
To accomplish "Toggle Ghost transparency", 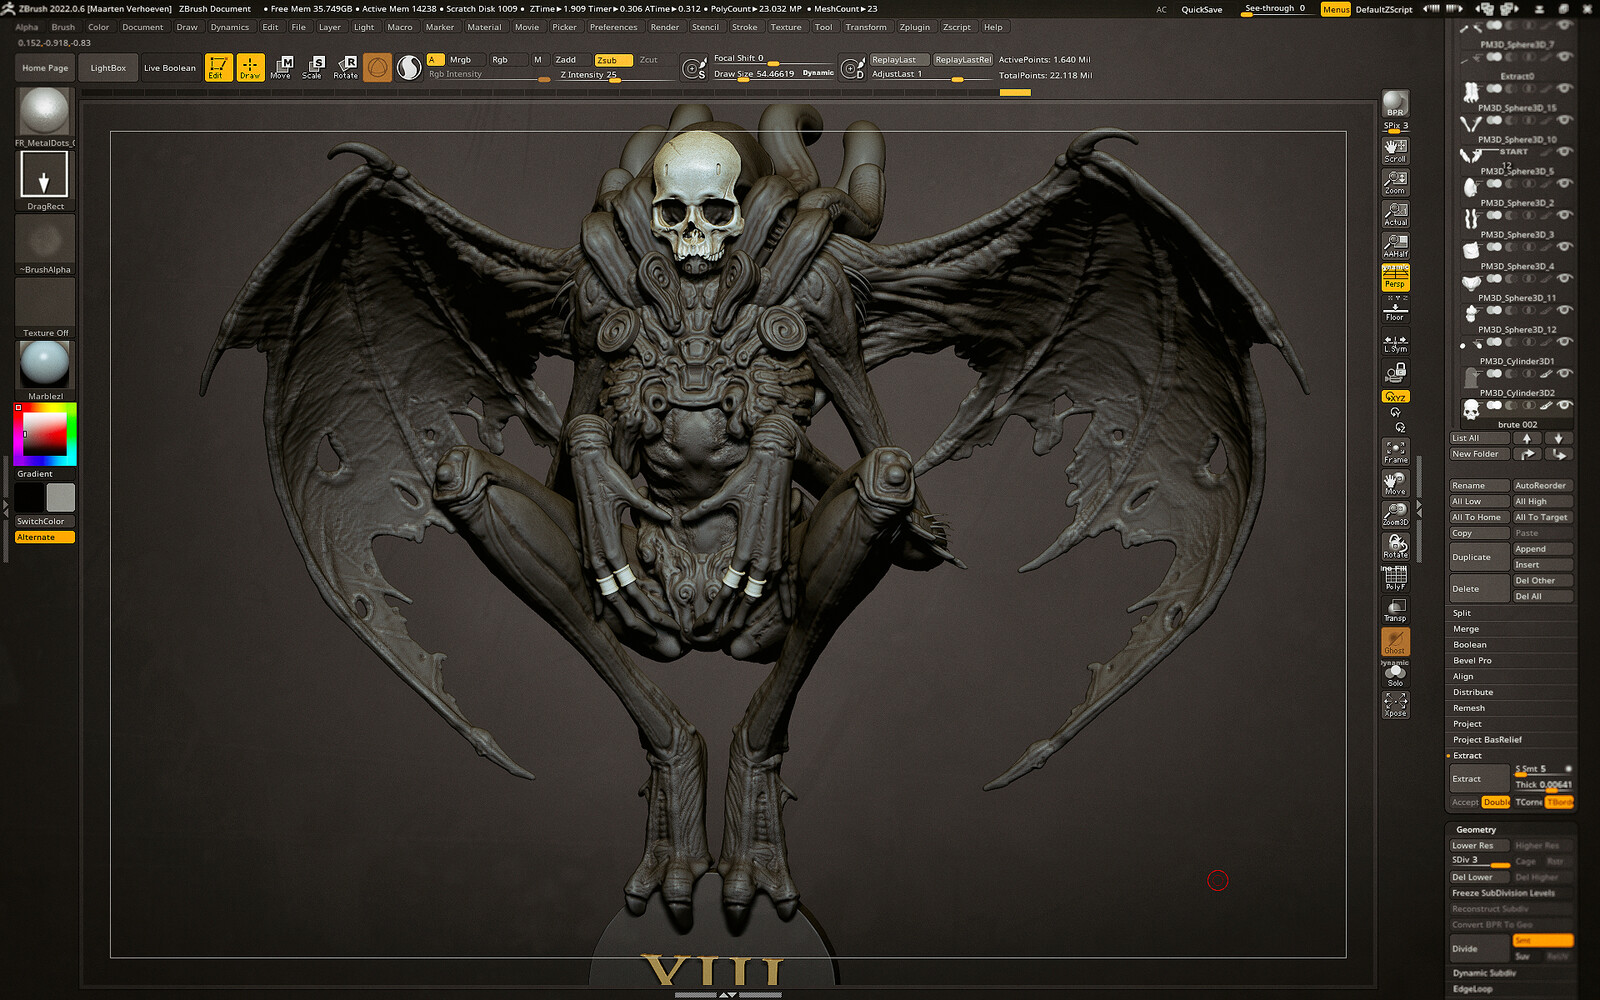I will coord(1395,642).
